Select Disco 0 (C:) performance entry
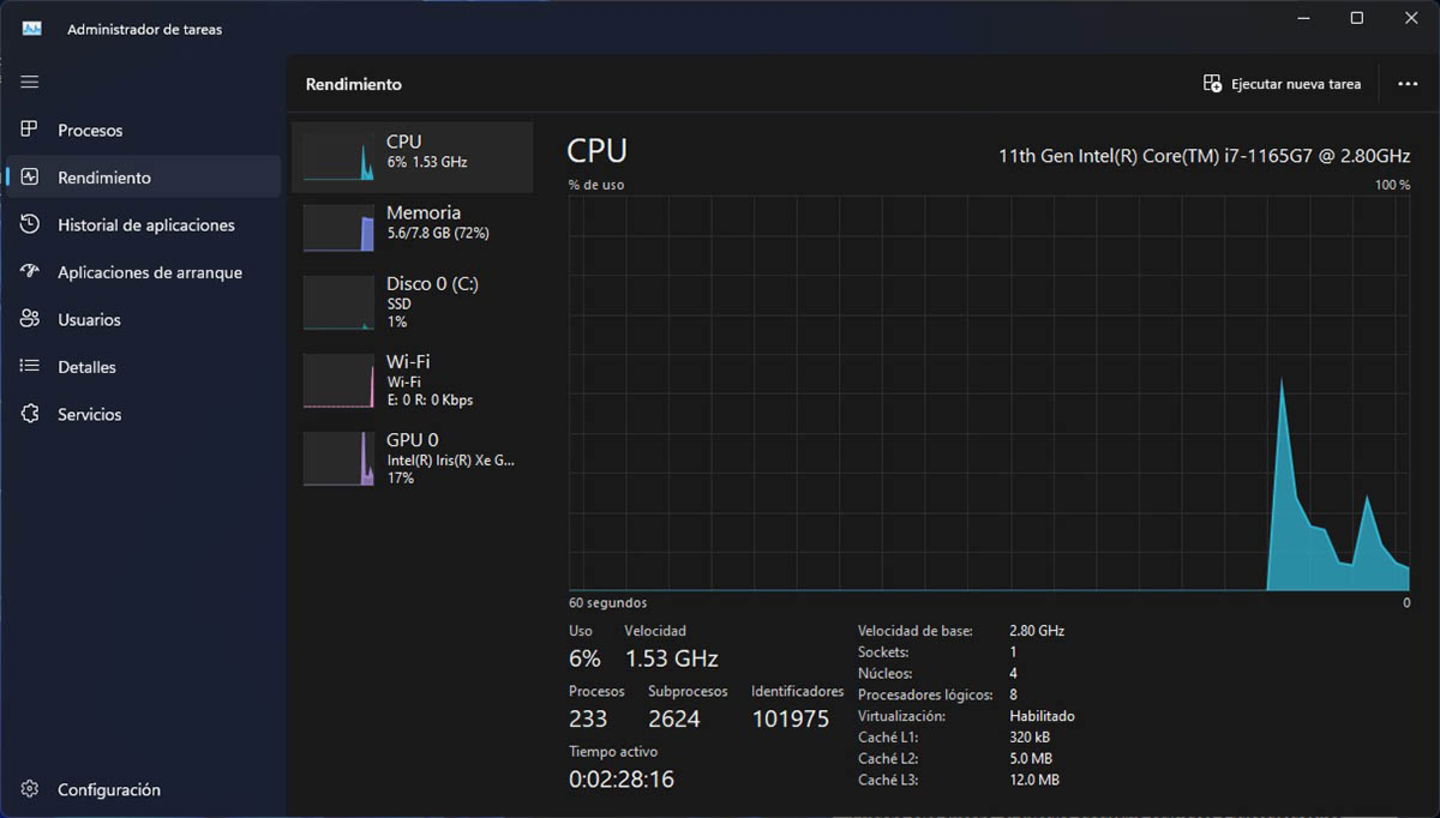The width and height of the screenshot is (1440, 818). click(412, 301)
